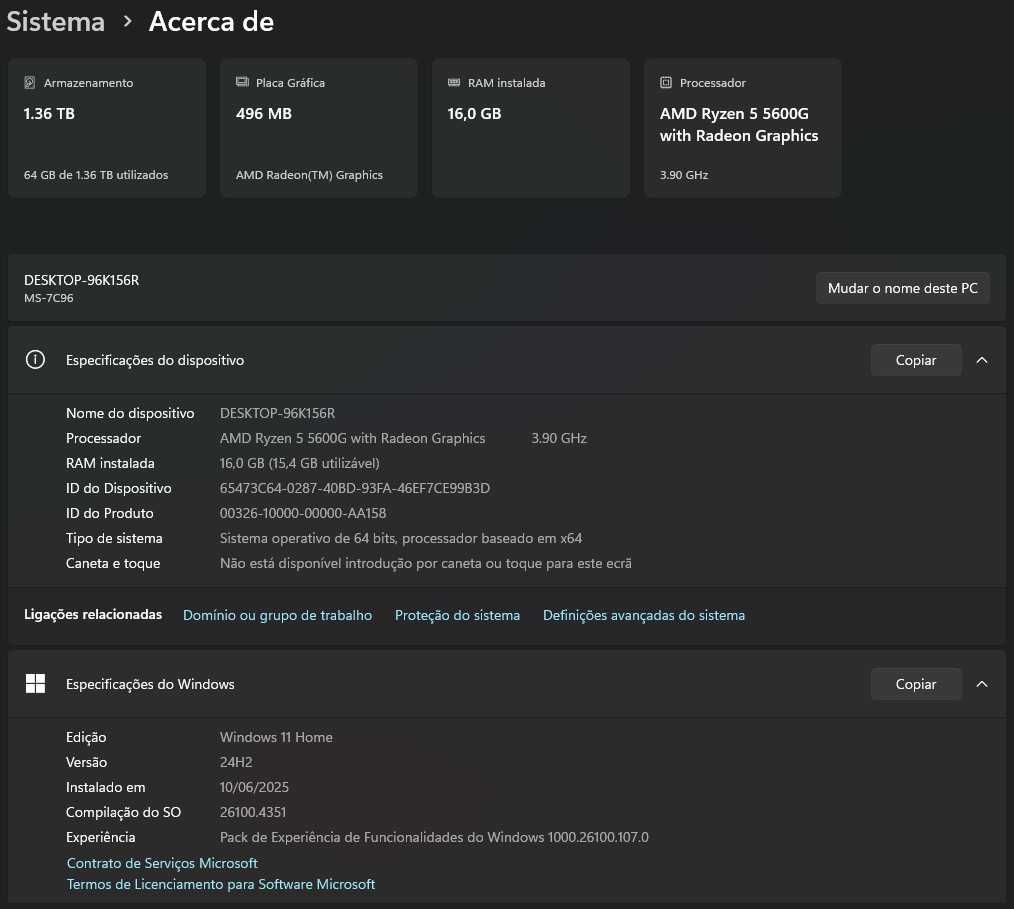
Task: Click the Ligações relacionadas label
Action: pos(93,615)
